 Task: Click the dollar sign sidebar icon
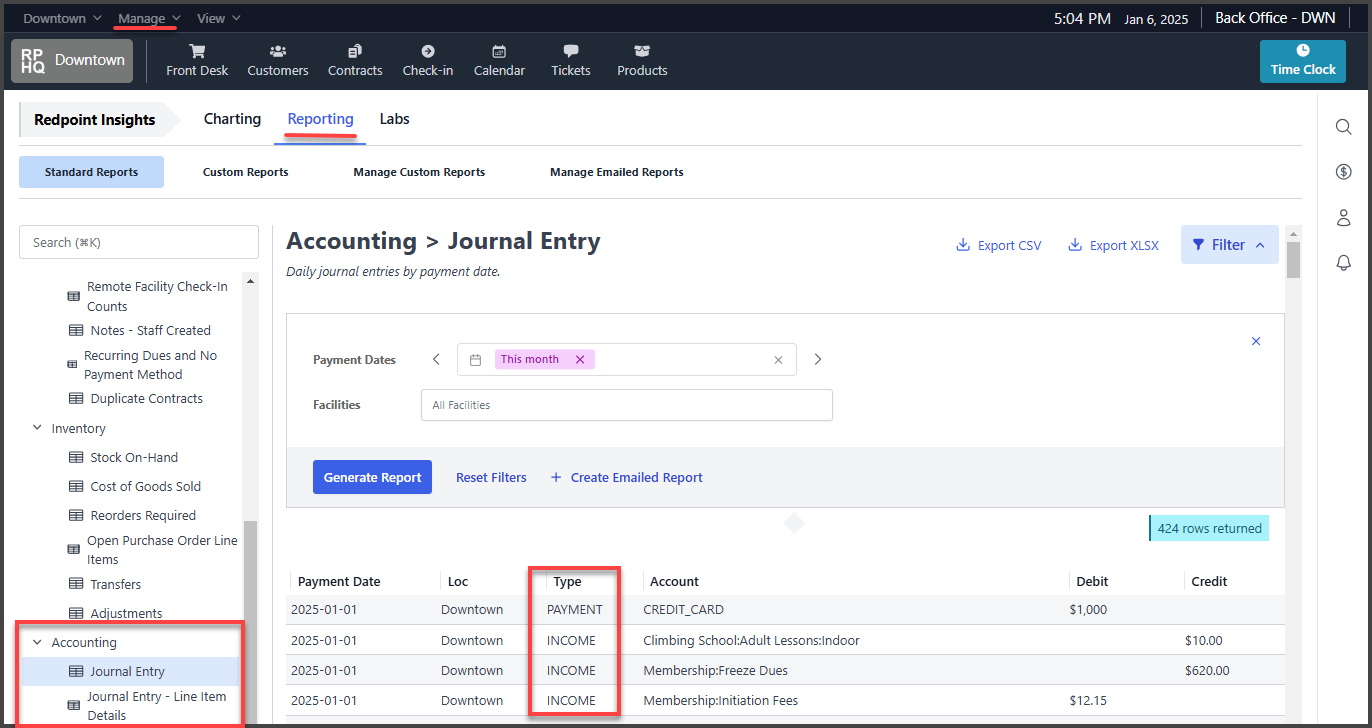pyautogui.click(x=1344, y=172)
